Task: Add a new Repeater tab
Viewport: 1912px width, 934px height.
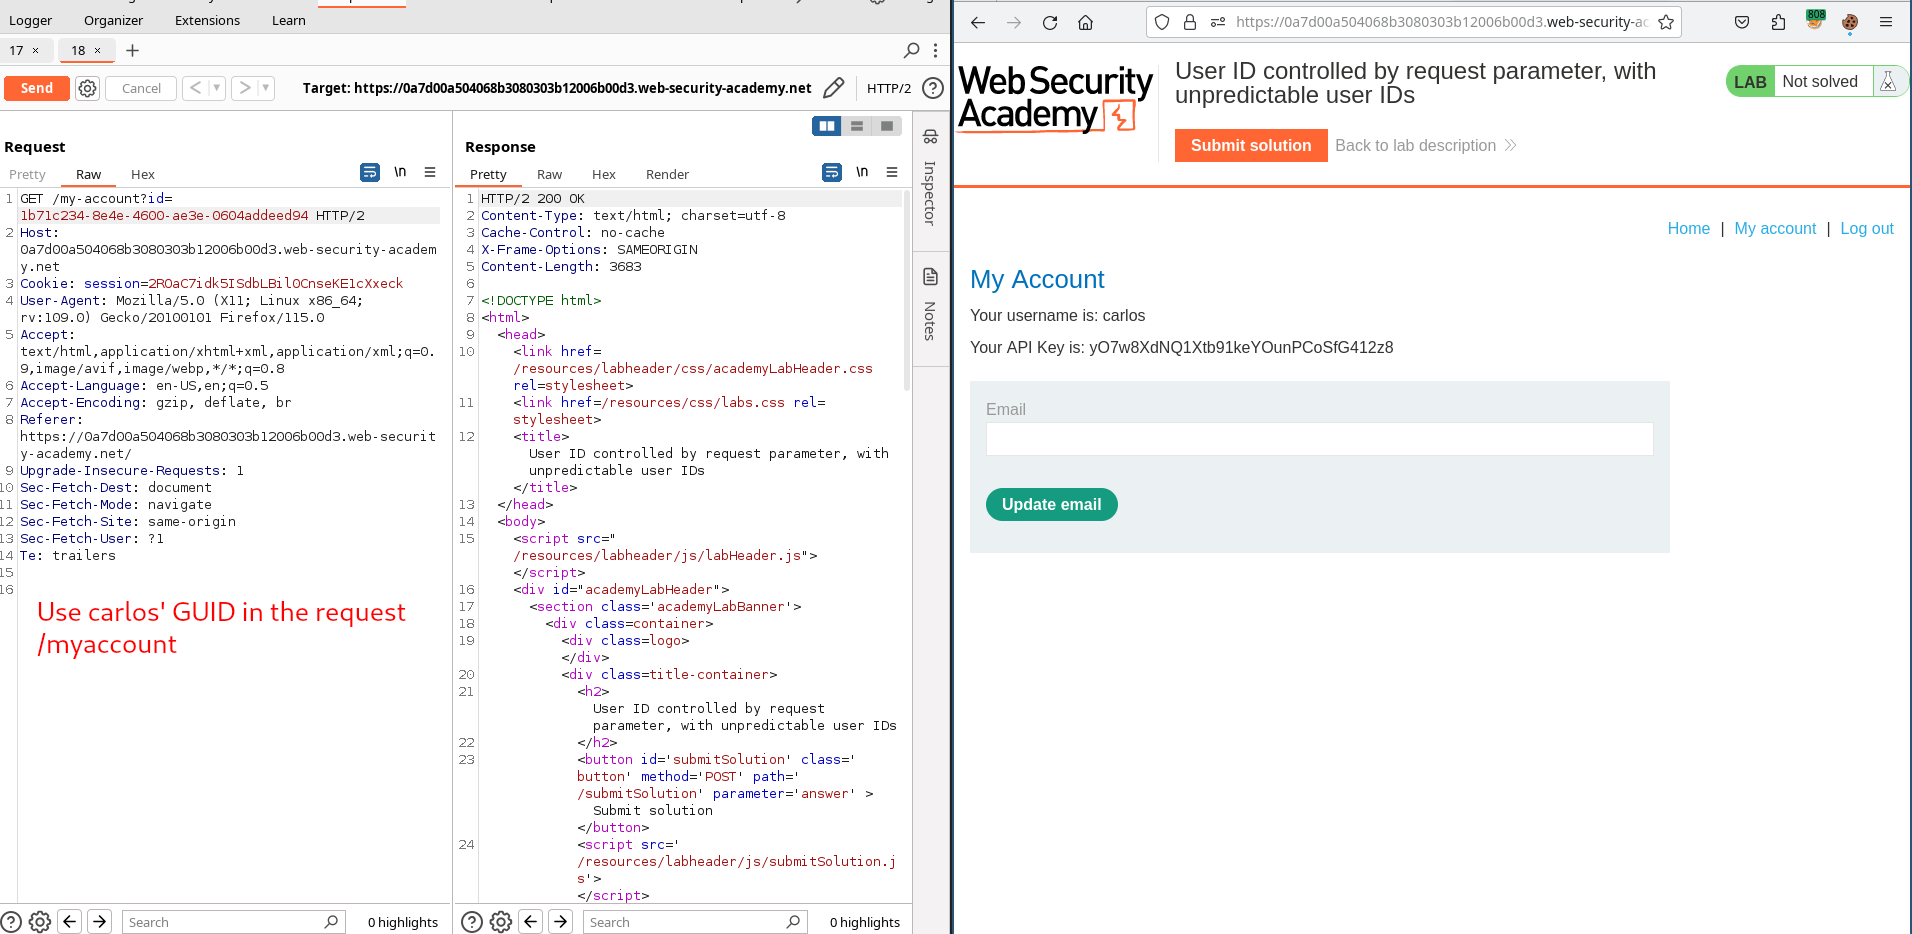Action: click(132, 50)
